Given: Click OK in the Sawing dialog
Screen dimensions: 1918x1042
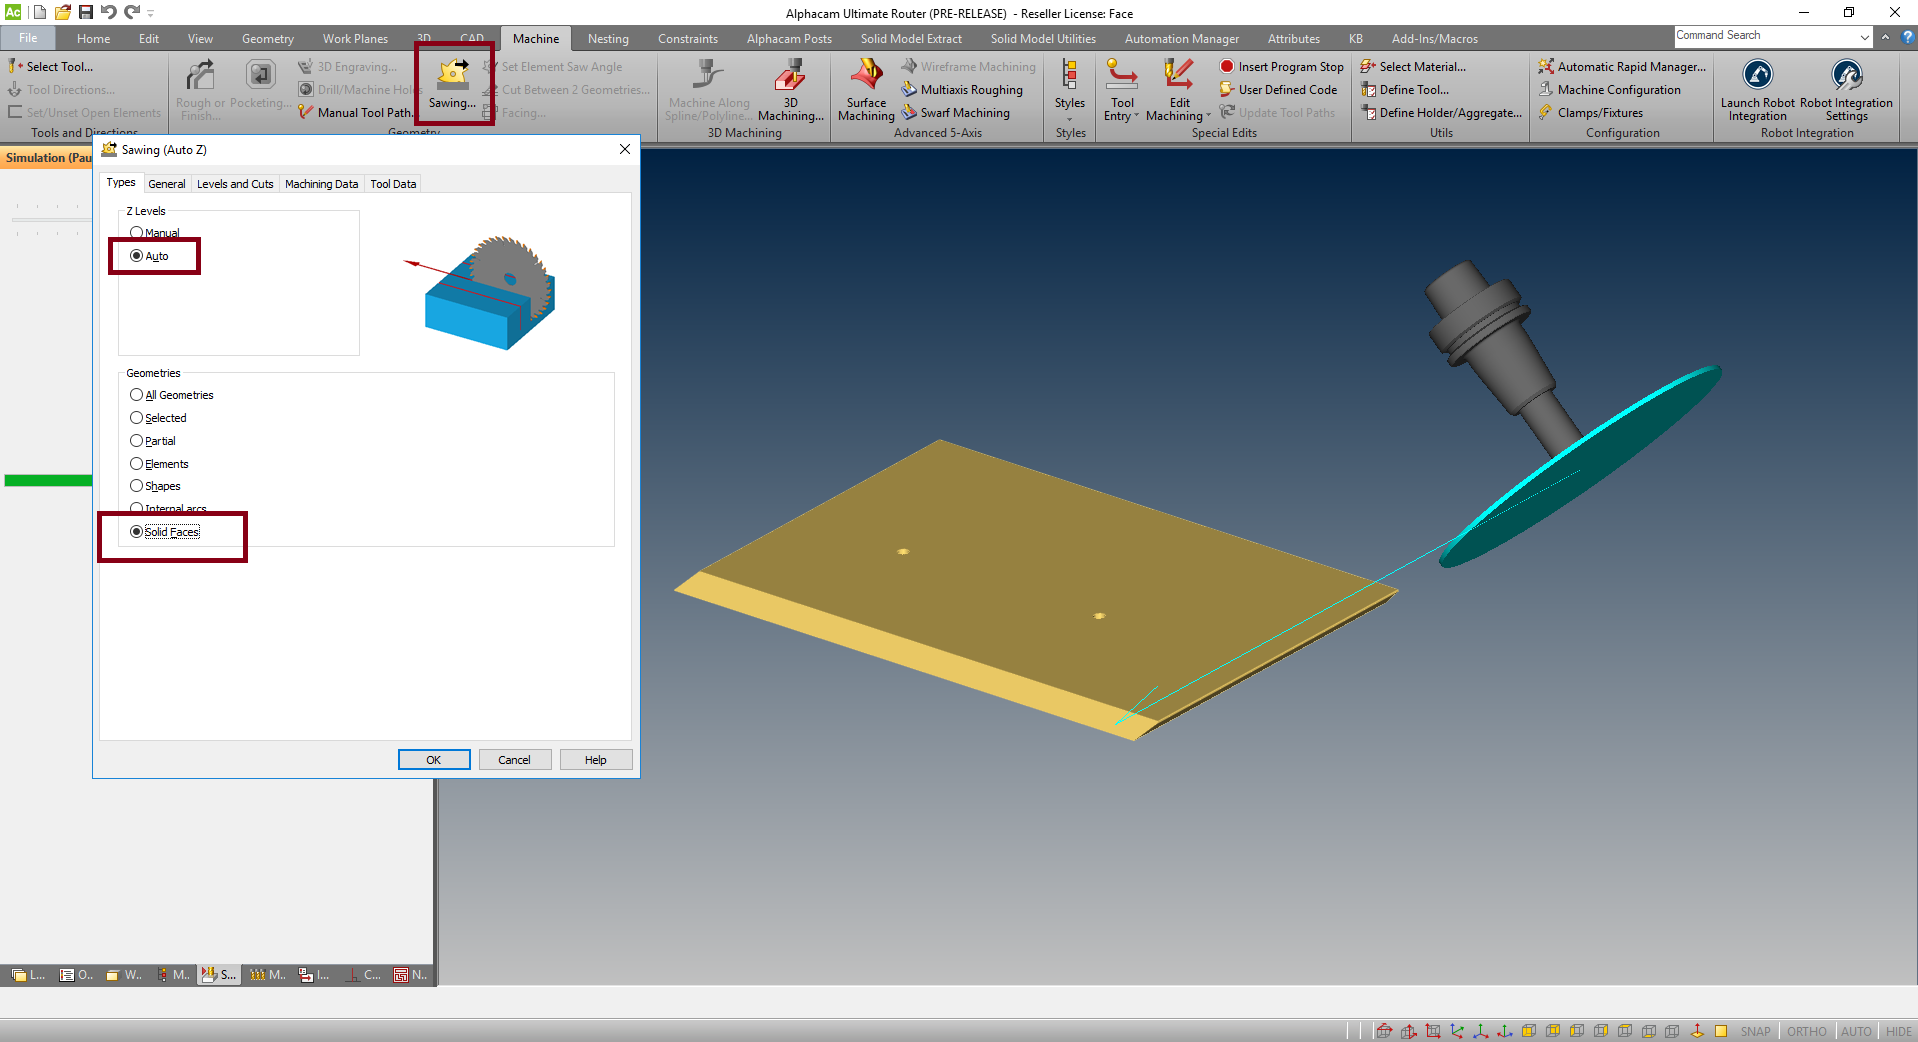Looking at the screenshot, I should click(x=434, y=760).
